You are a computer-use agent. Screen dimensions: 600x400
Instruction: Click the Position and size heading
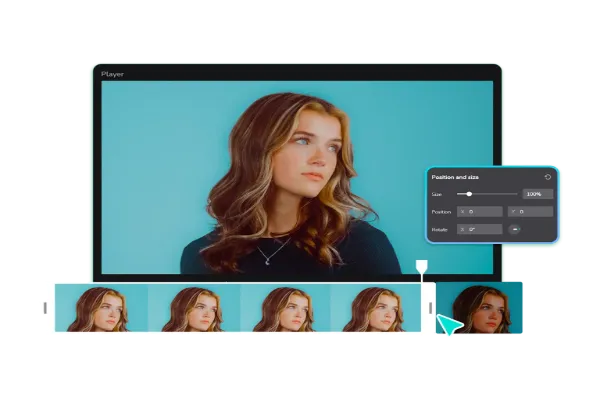(455, 177)
